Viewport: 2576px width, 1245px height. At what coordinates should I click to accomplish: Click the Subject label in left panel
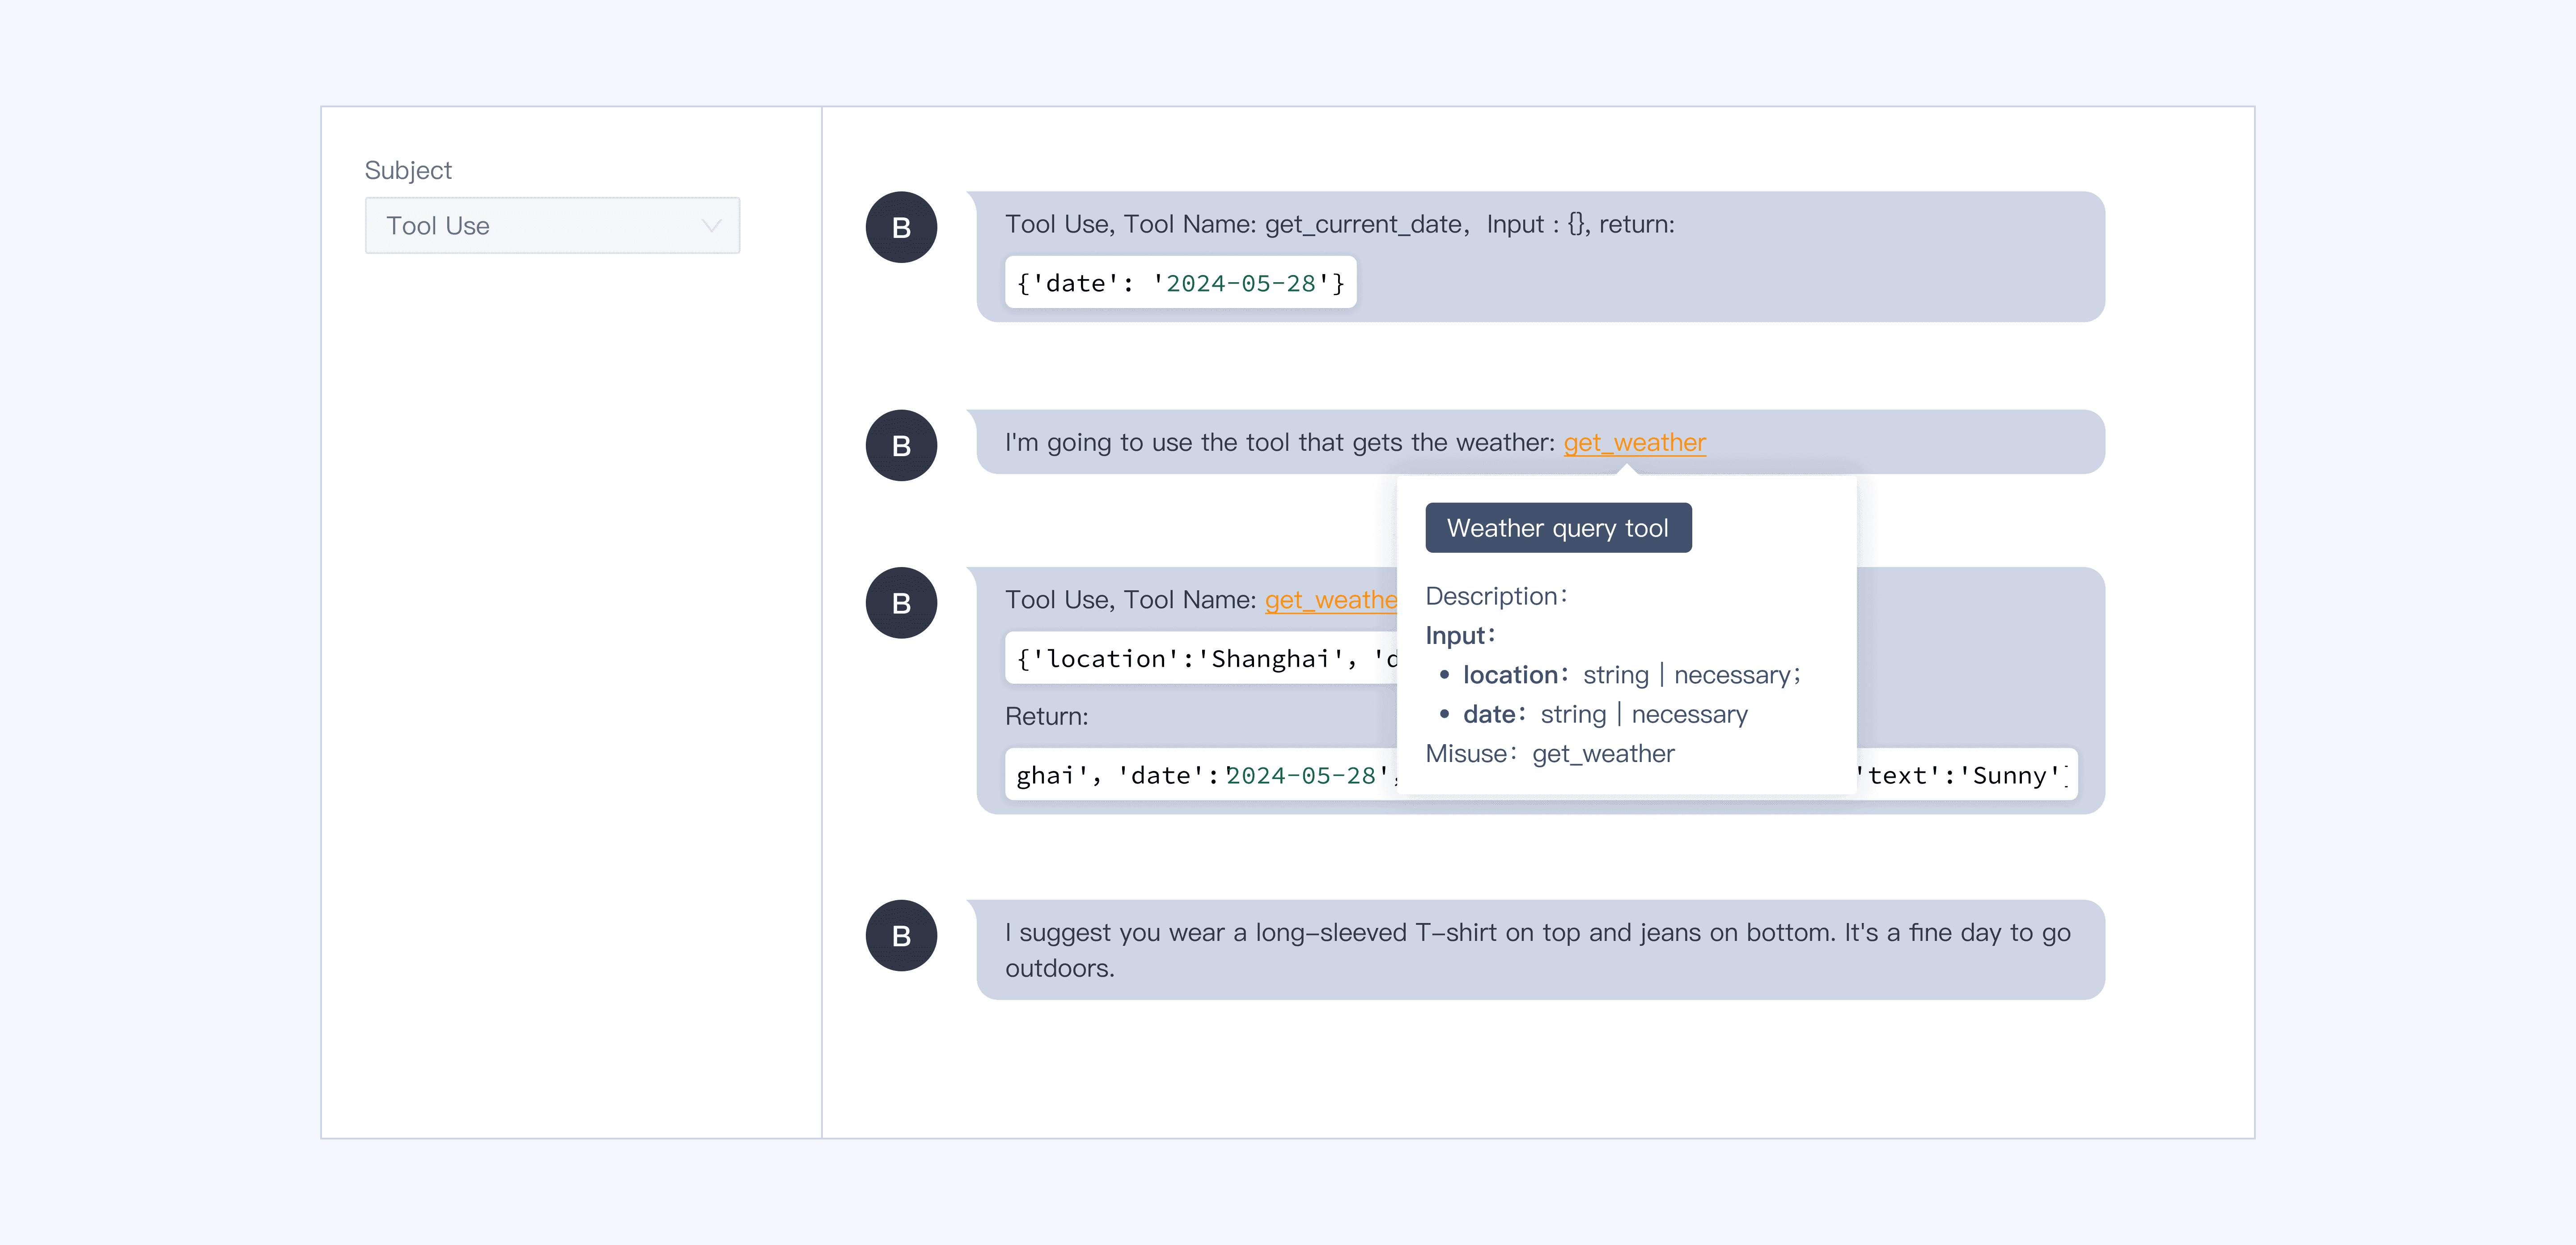click(408, 170)
